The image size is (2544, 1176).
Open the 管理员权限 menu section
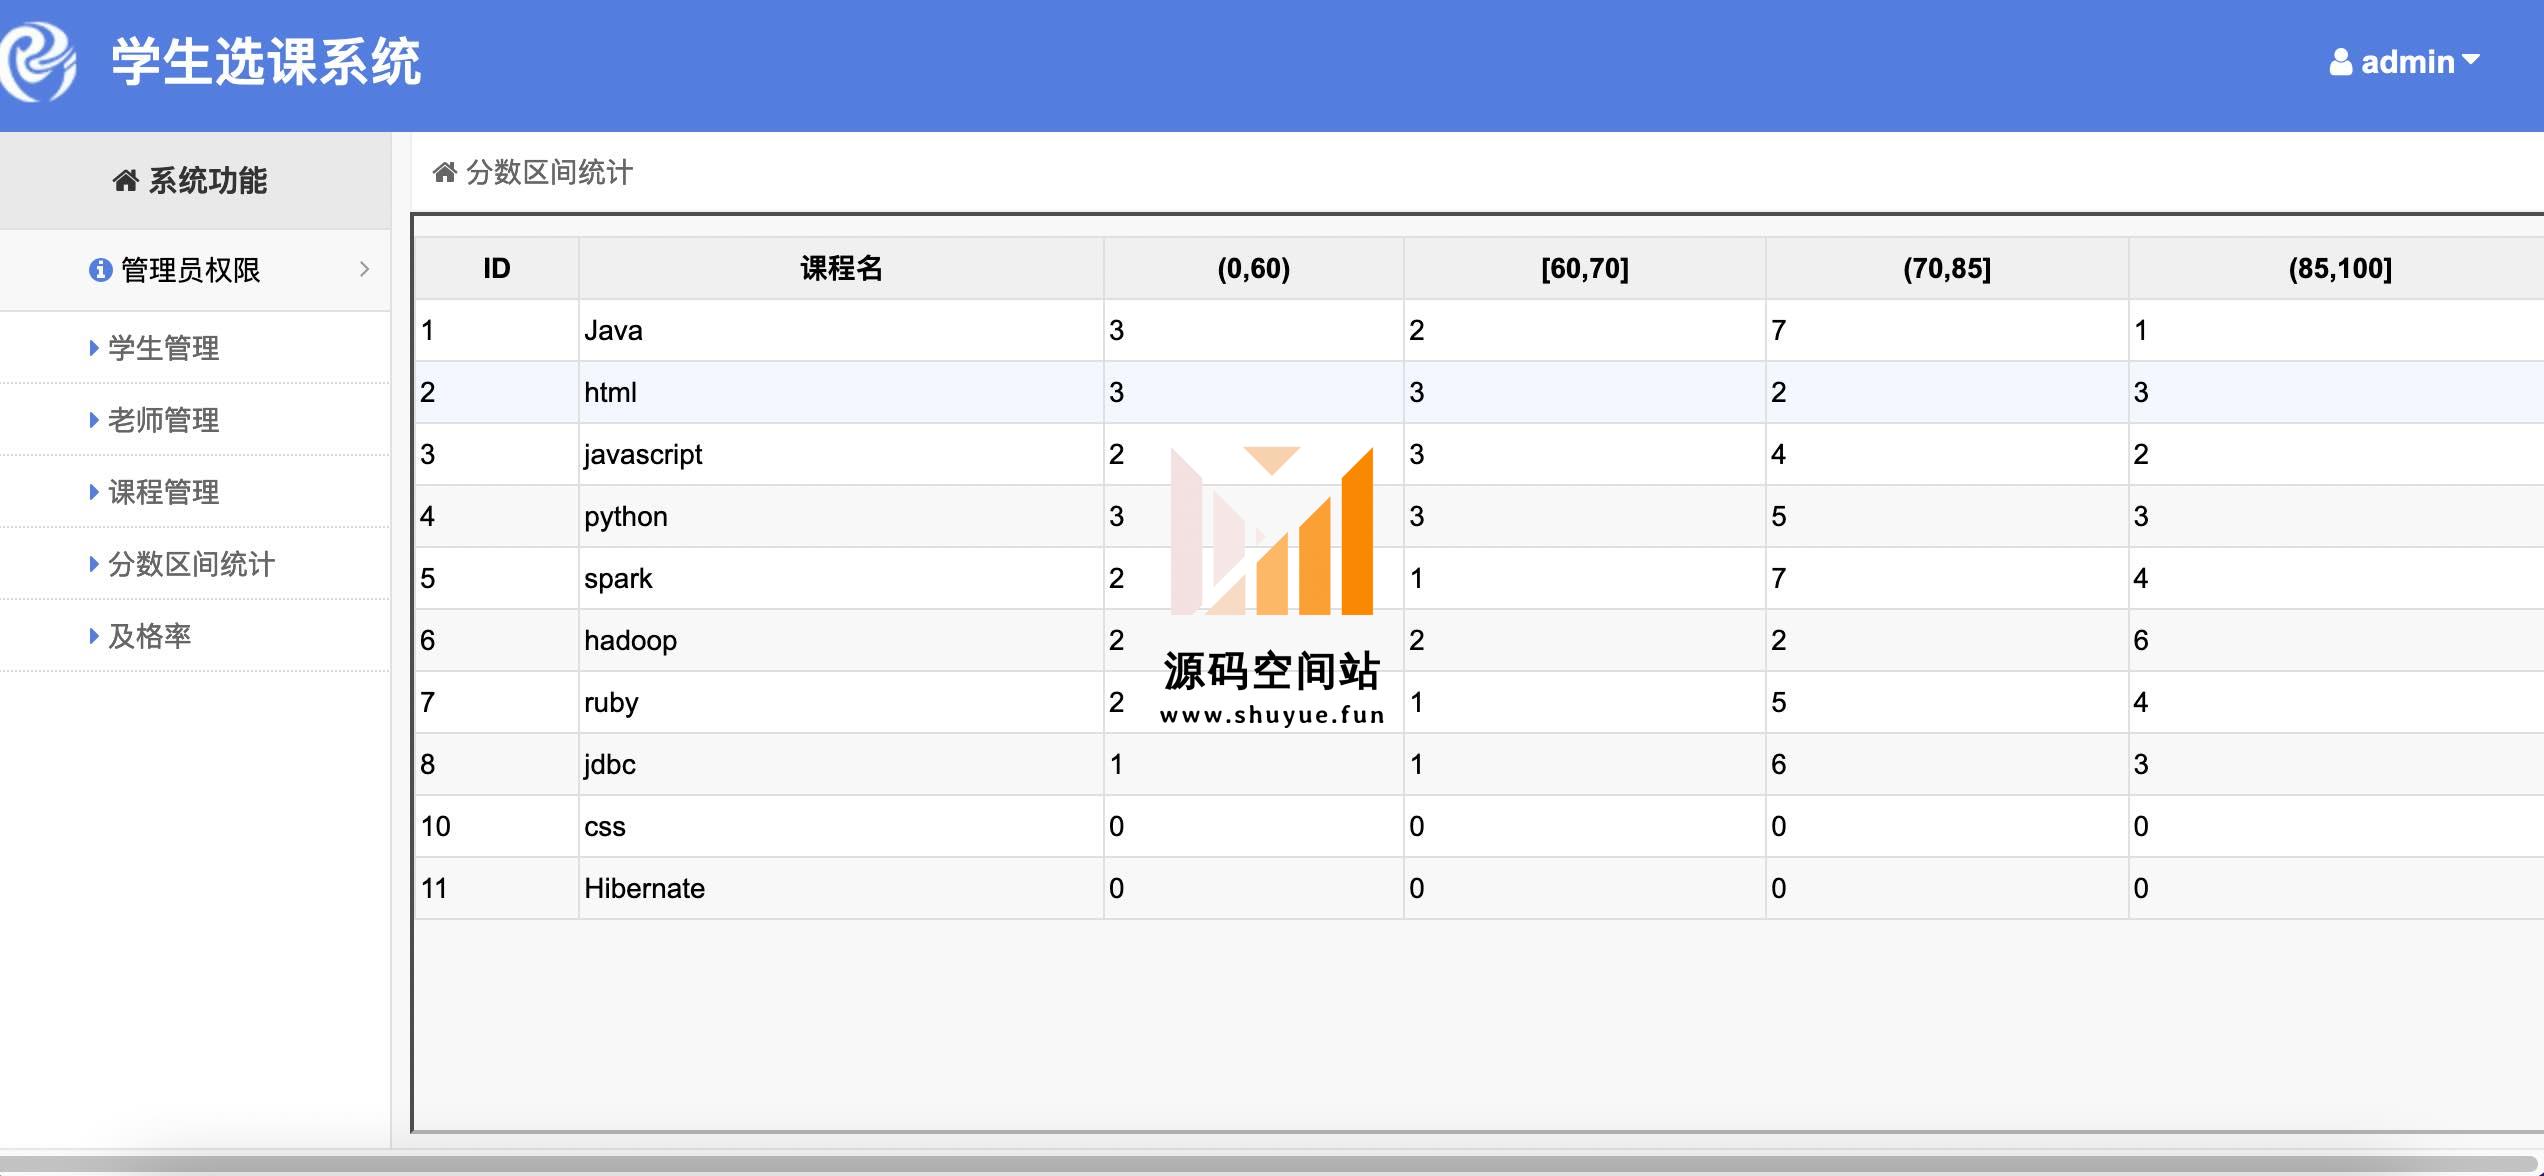[x=195, y=270]
